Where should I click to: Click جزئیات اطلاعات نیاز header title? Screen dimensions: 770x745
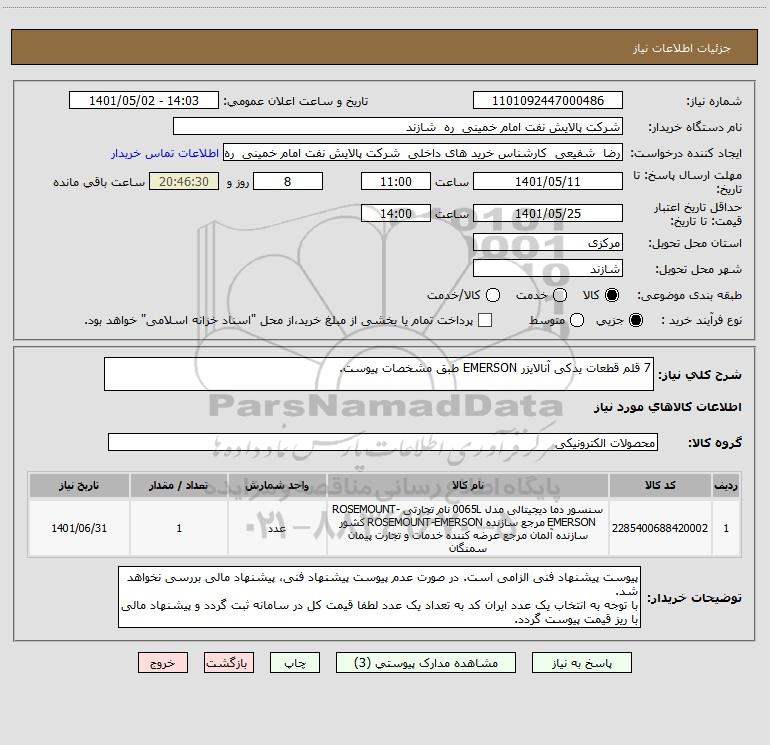coord(681,48)
